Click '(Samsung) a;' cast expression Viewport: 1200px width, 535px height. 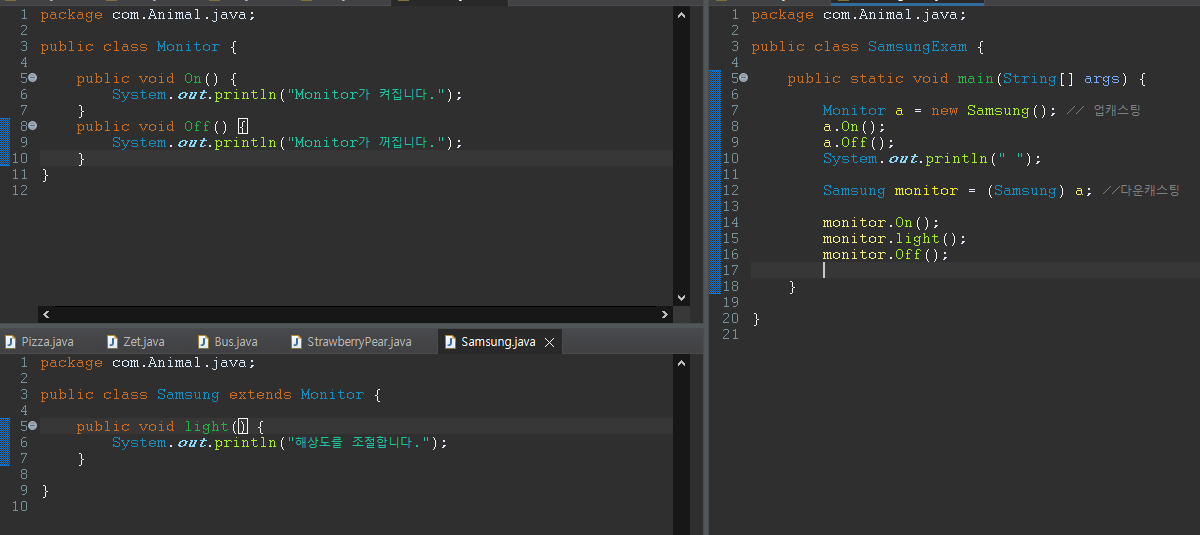[x=1039, y=191]
